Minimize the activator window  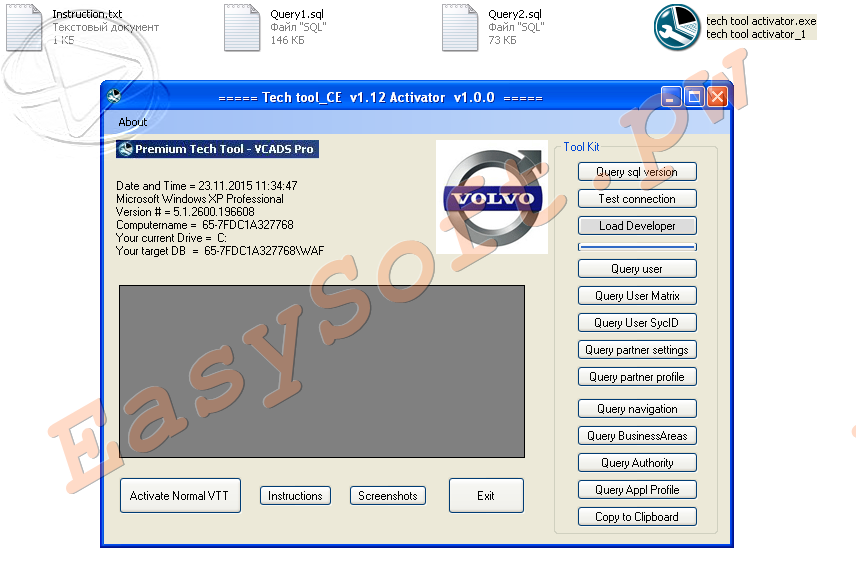point(670,97)
